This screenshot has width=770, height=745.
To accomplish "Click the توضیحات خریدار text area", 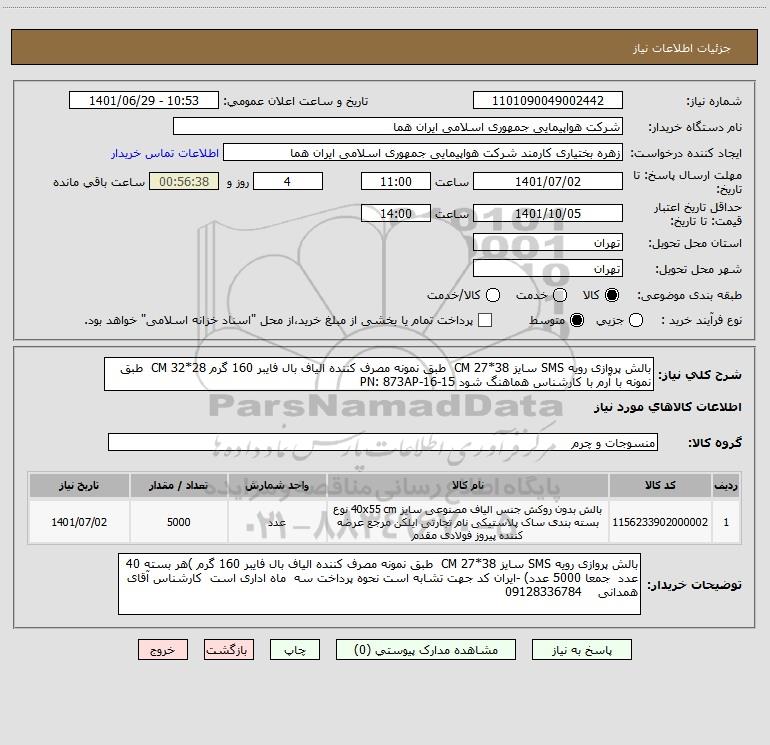I will click(x=379, y=584).
